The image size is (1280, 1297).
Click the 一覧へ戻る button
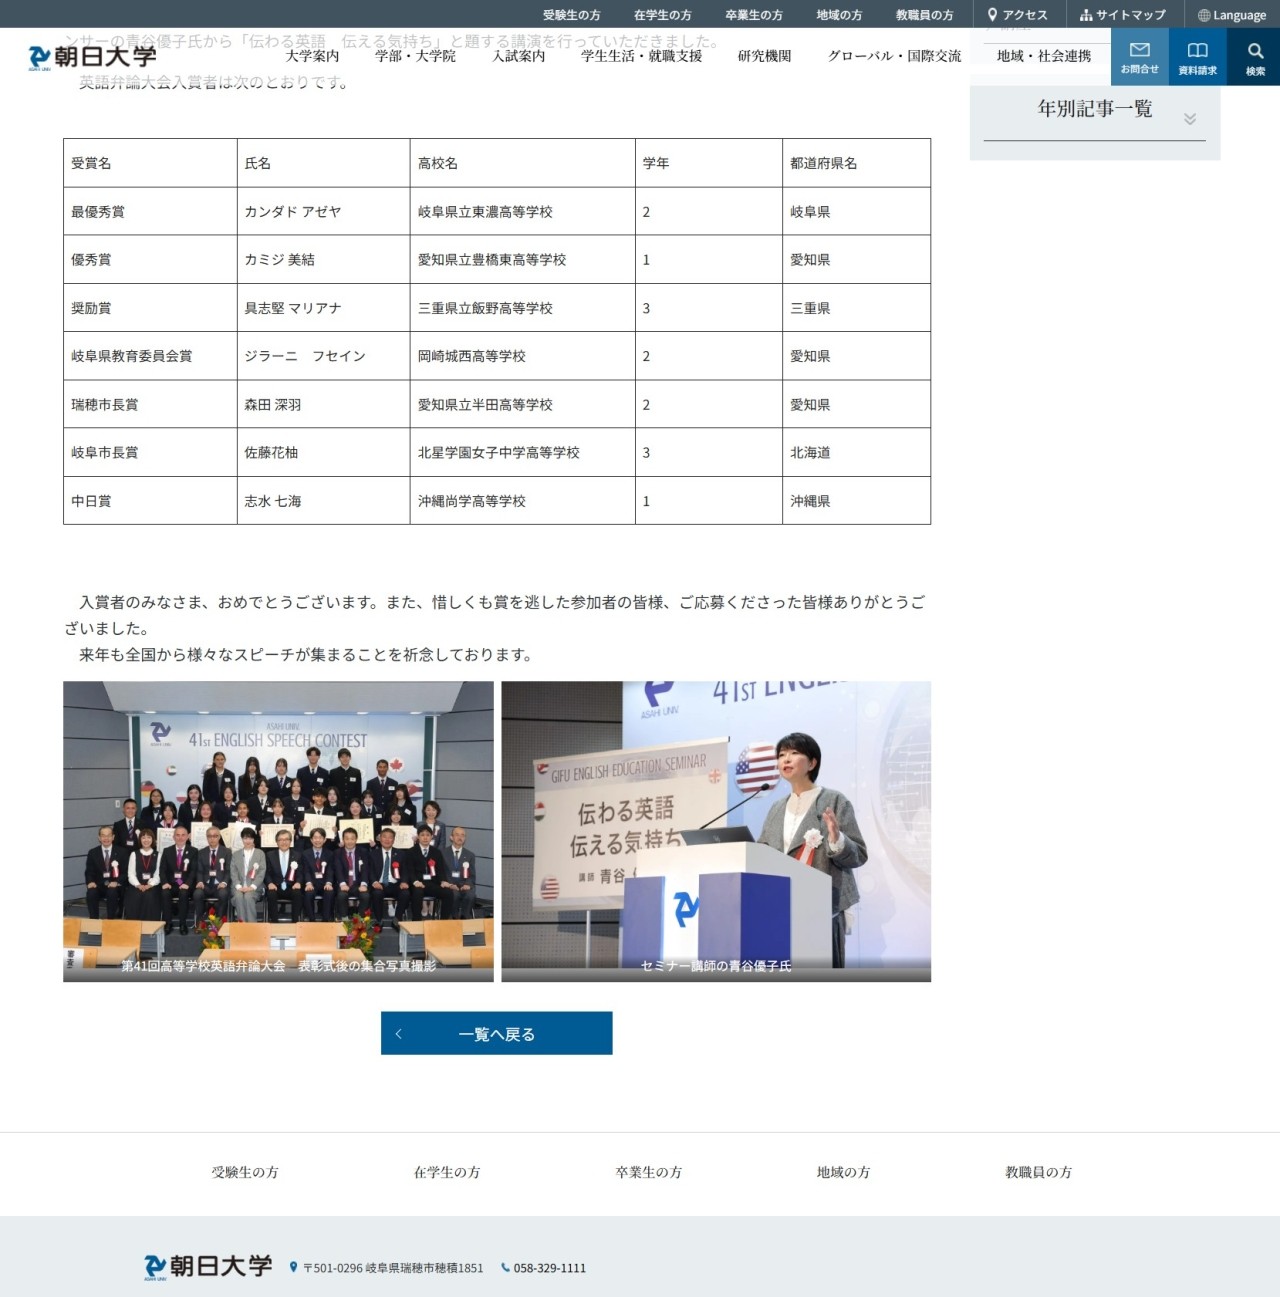[496, 1033]
